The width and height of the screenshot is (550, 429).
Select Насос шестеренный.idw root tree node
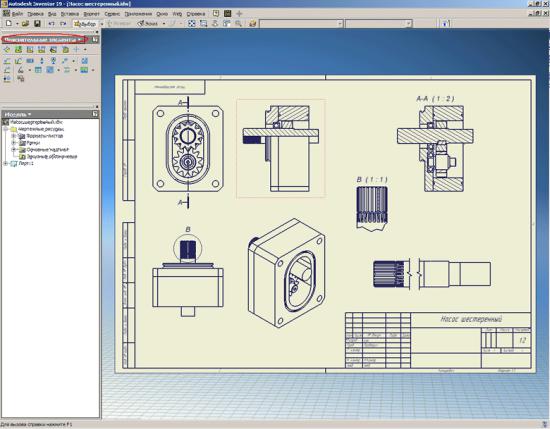click(x=36, y=122)
